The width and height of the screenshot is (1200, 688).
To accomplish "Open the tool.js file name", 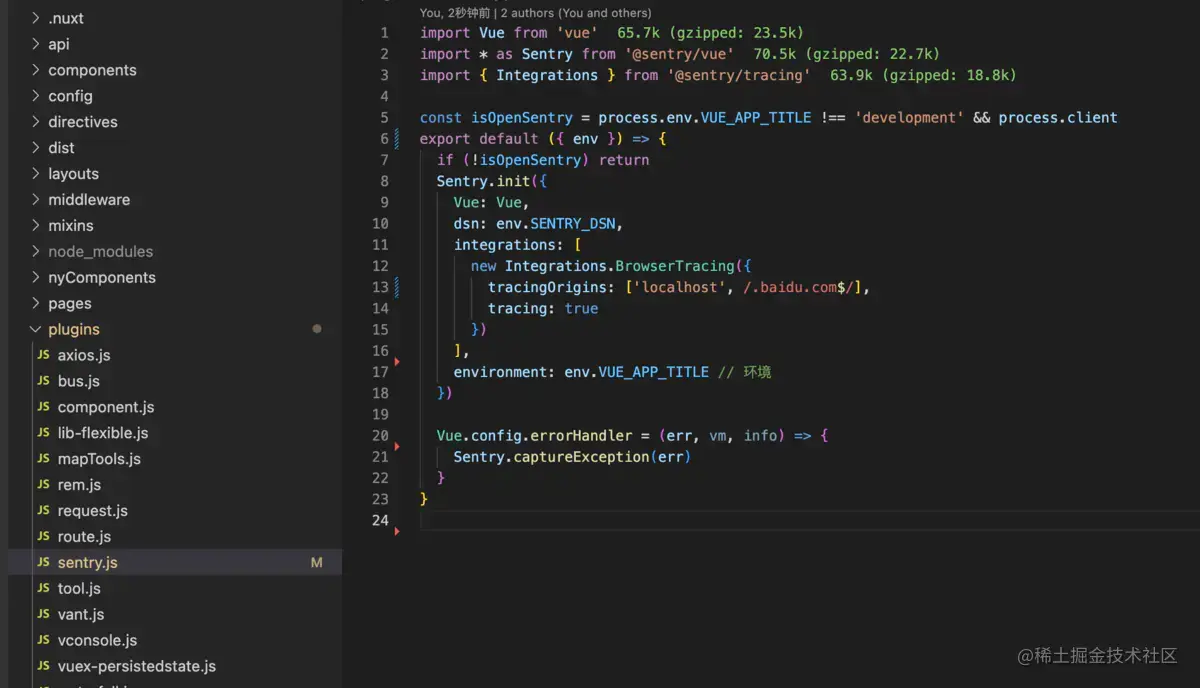I will 79,589.
